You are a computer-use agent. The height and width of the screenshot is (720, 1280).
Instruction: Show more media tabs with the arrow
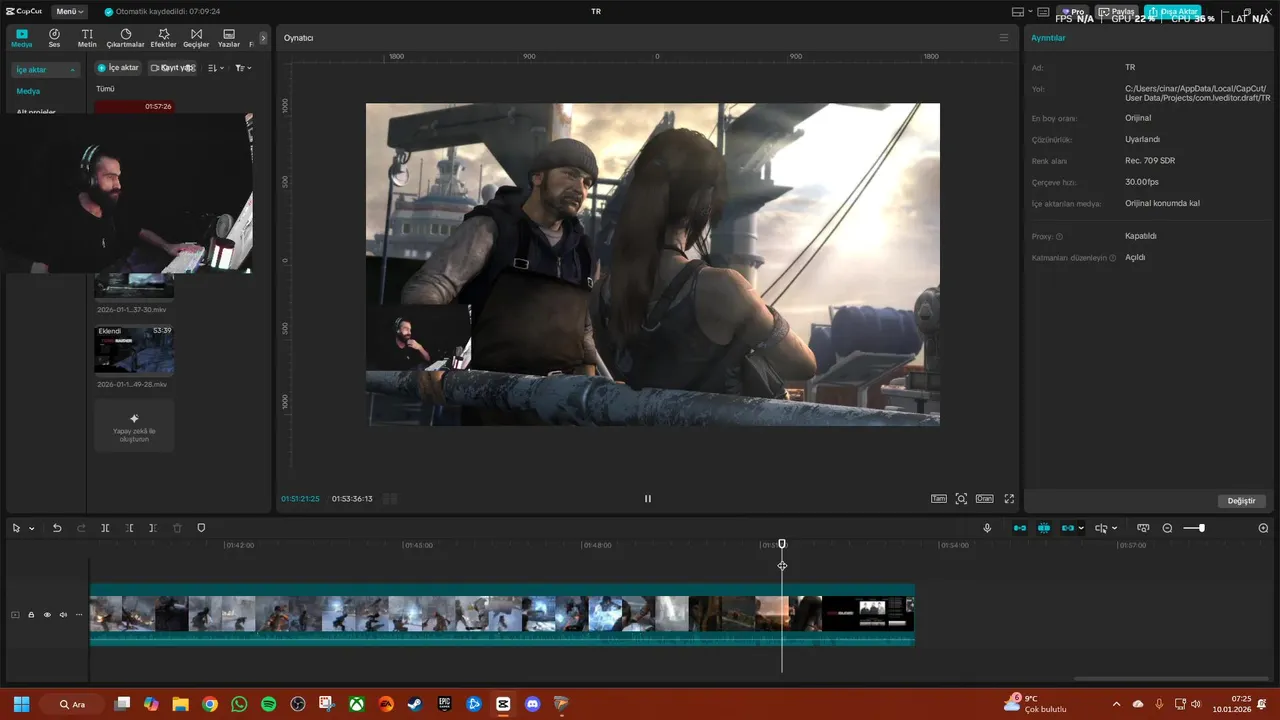pyautogui.click(x=263, y=38)
